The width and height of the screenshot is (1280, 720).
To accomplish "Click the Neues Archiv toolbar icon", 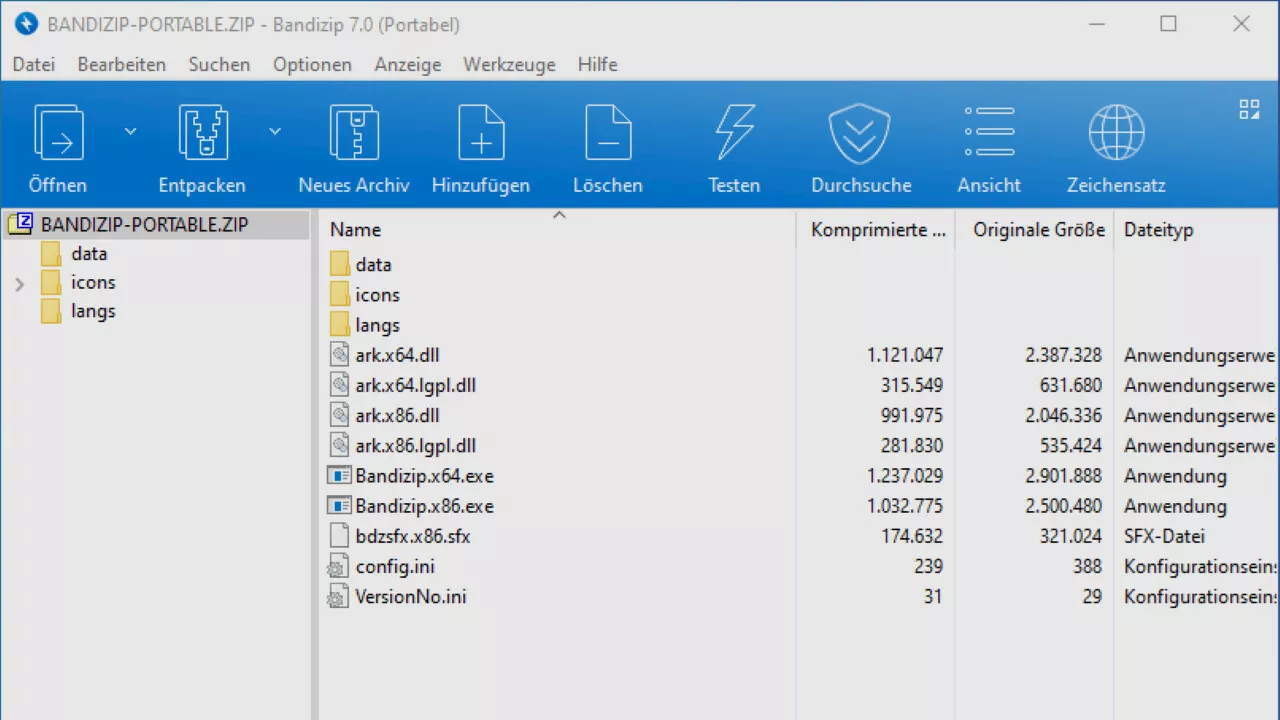I will pyautogui.click(x=354, y=132).
